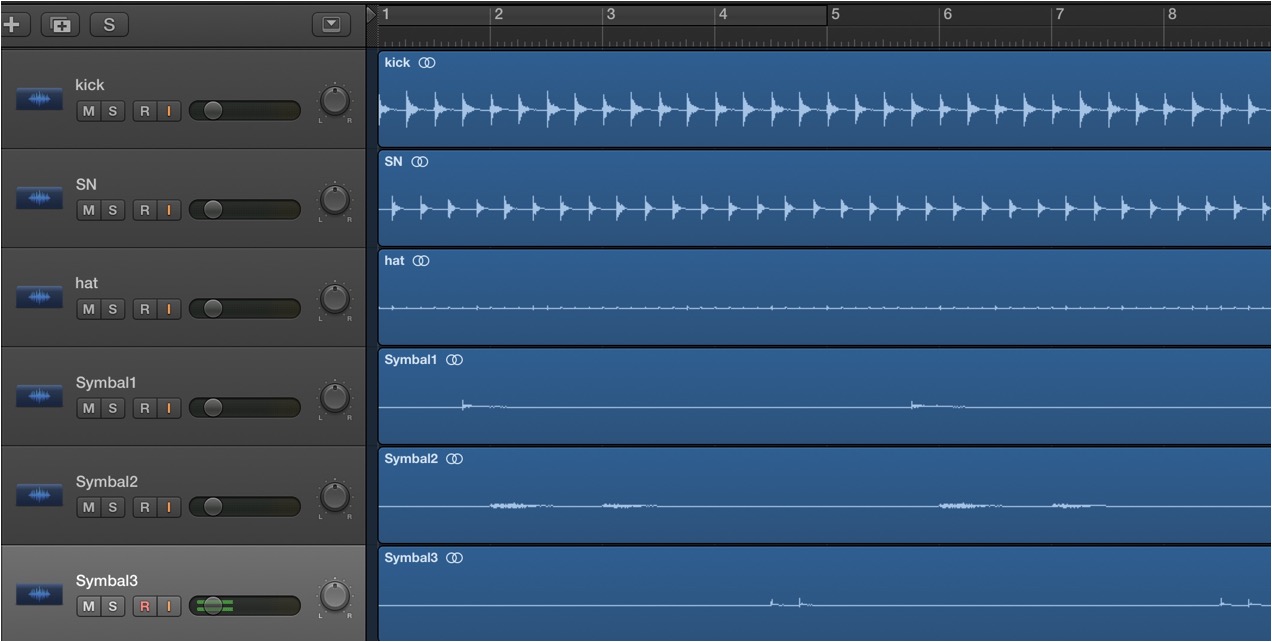
Task: Record-enable the kick track
Action: [x=145, y=111]
